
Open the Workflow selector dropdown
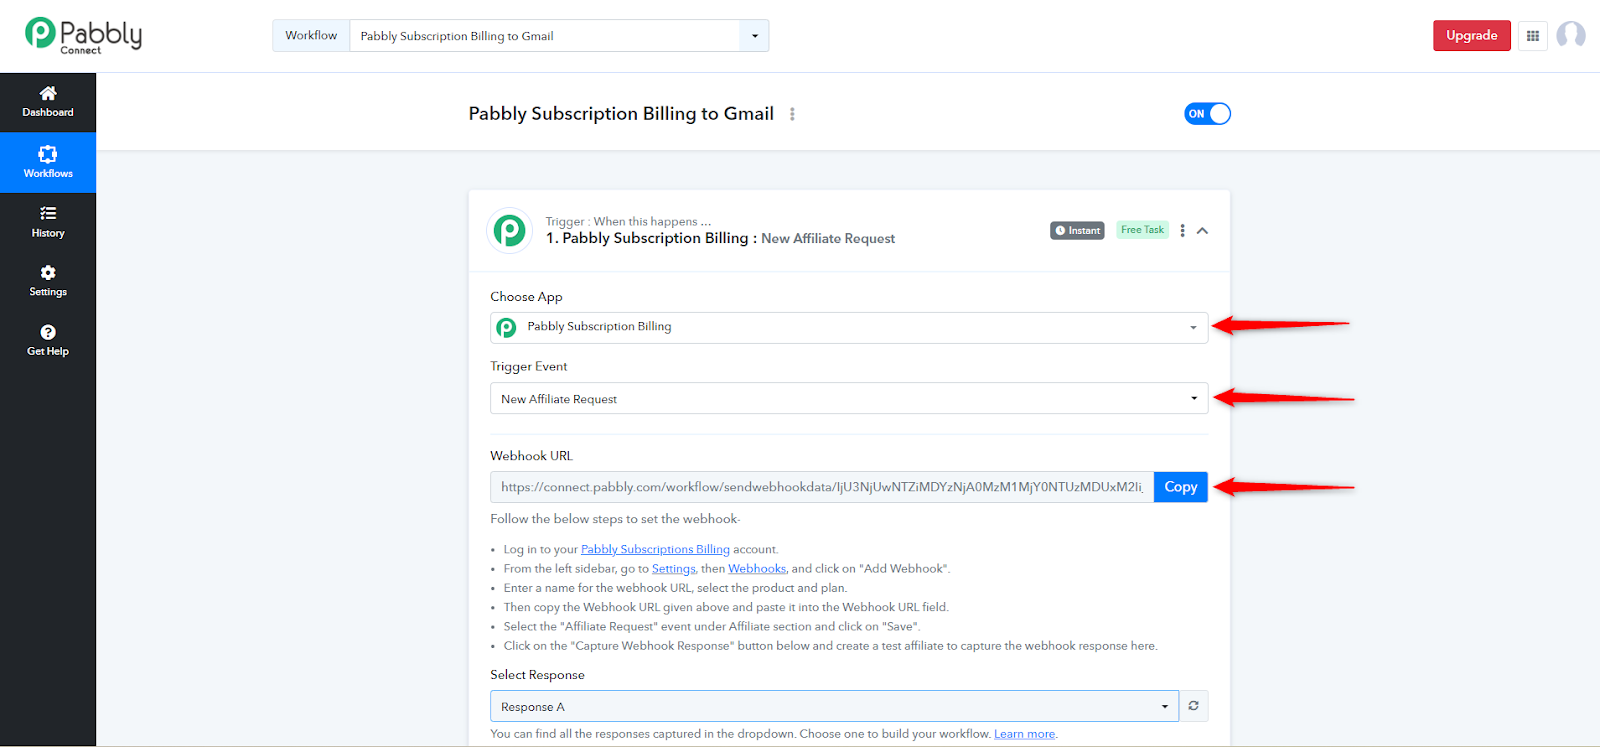click(559, 36)
